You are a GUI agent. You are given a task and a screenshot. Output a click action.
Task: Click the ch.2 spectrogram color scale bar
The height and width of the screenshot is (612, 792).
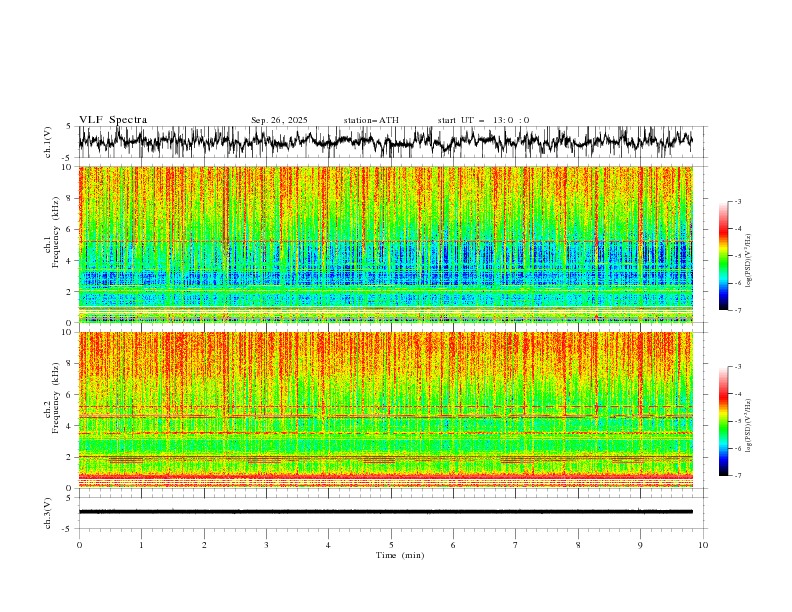coord(723,421)
